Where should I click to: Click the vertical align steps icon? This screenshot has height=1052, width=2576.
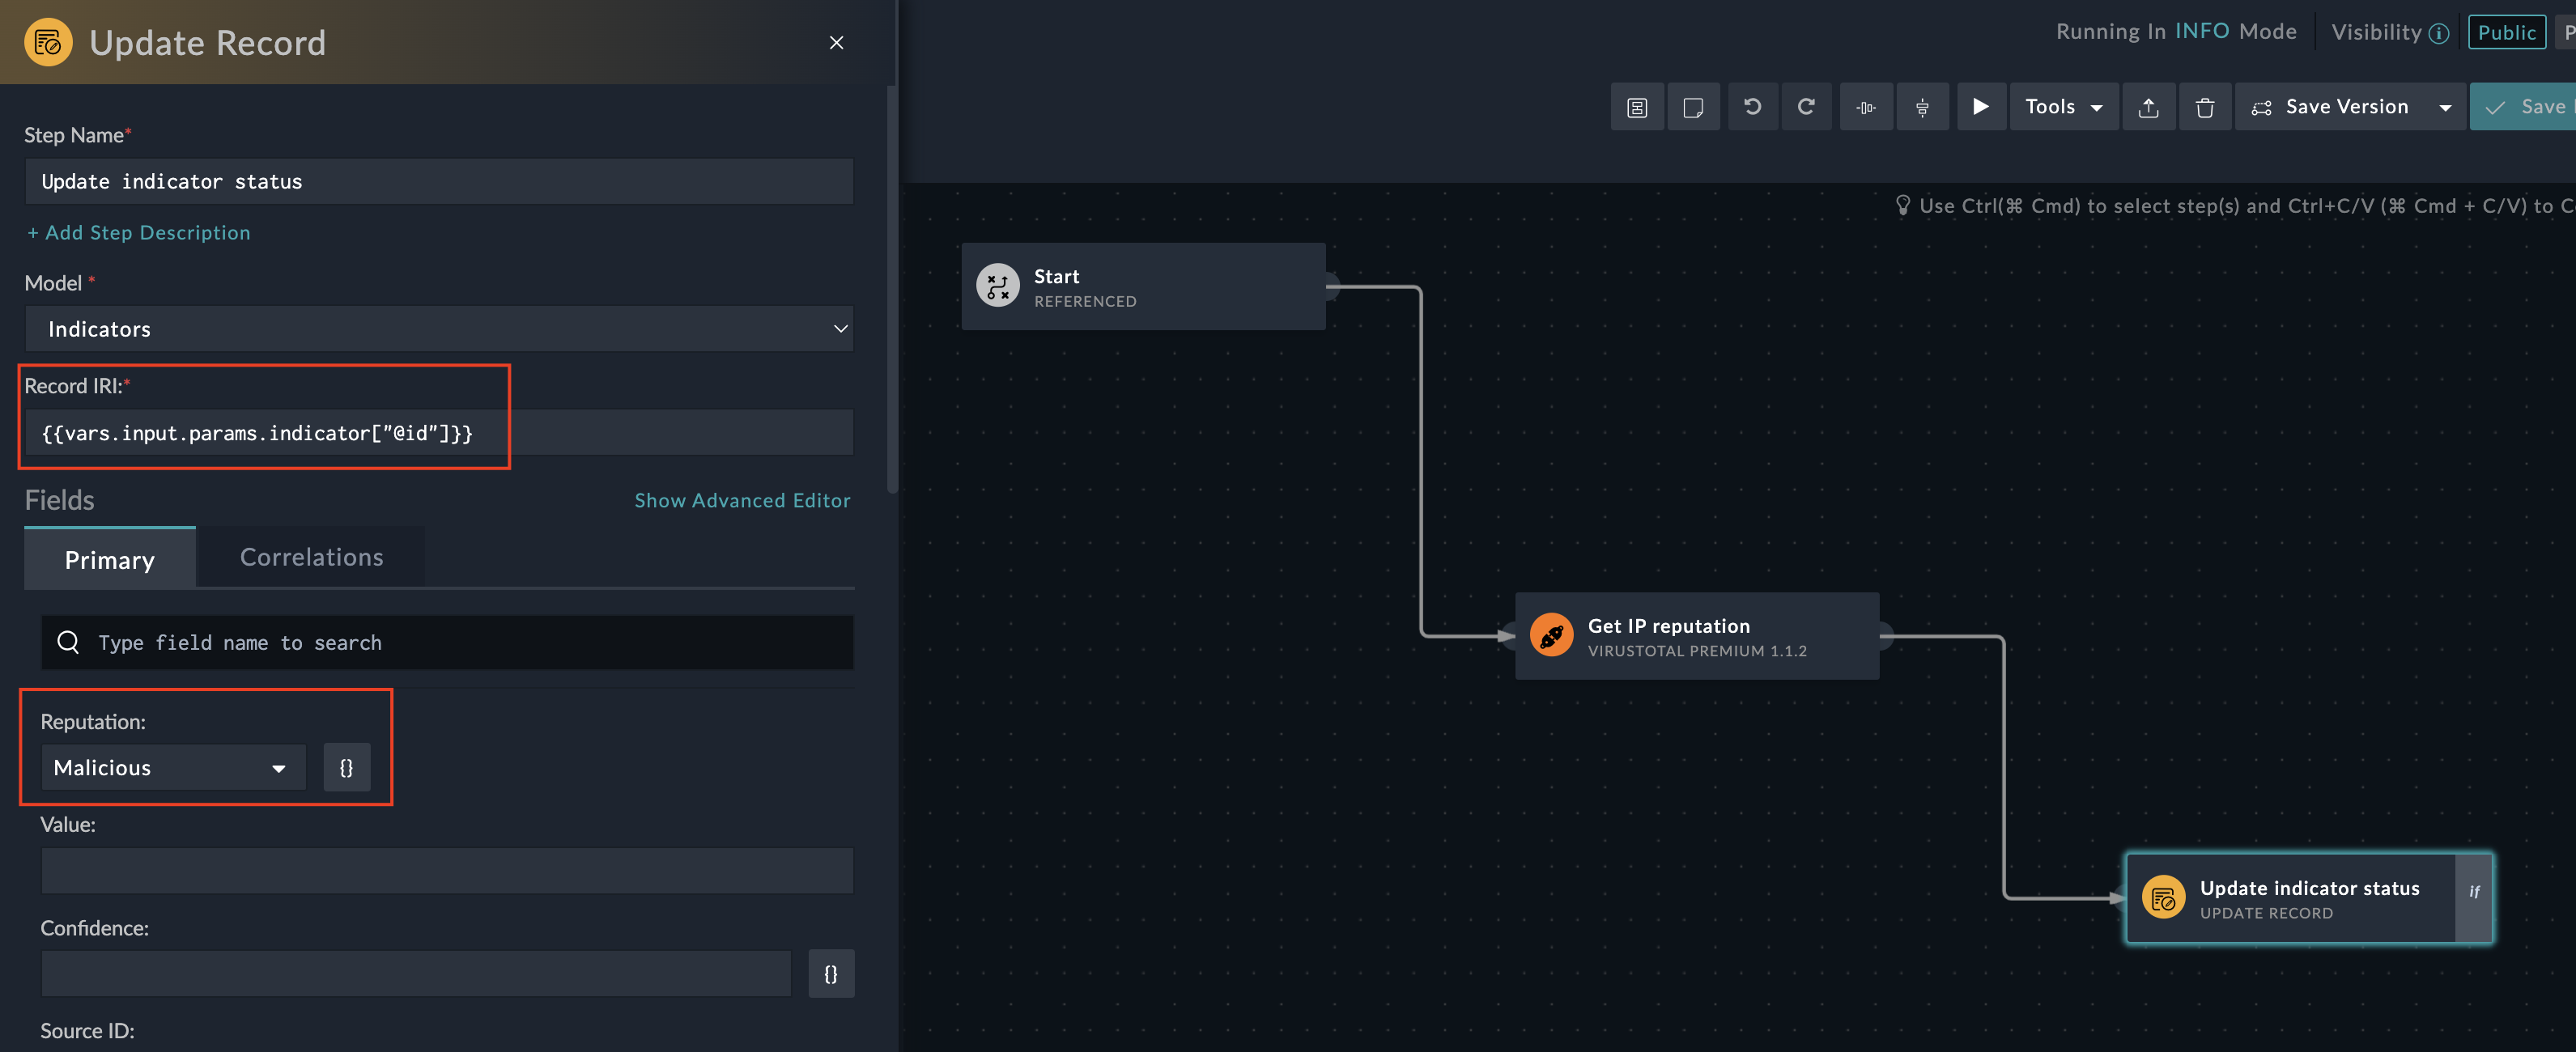point(1922,107)
